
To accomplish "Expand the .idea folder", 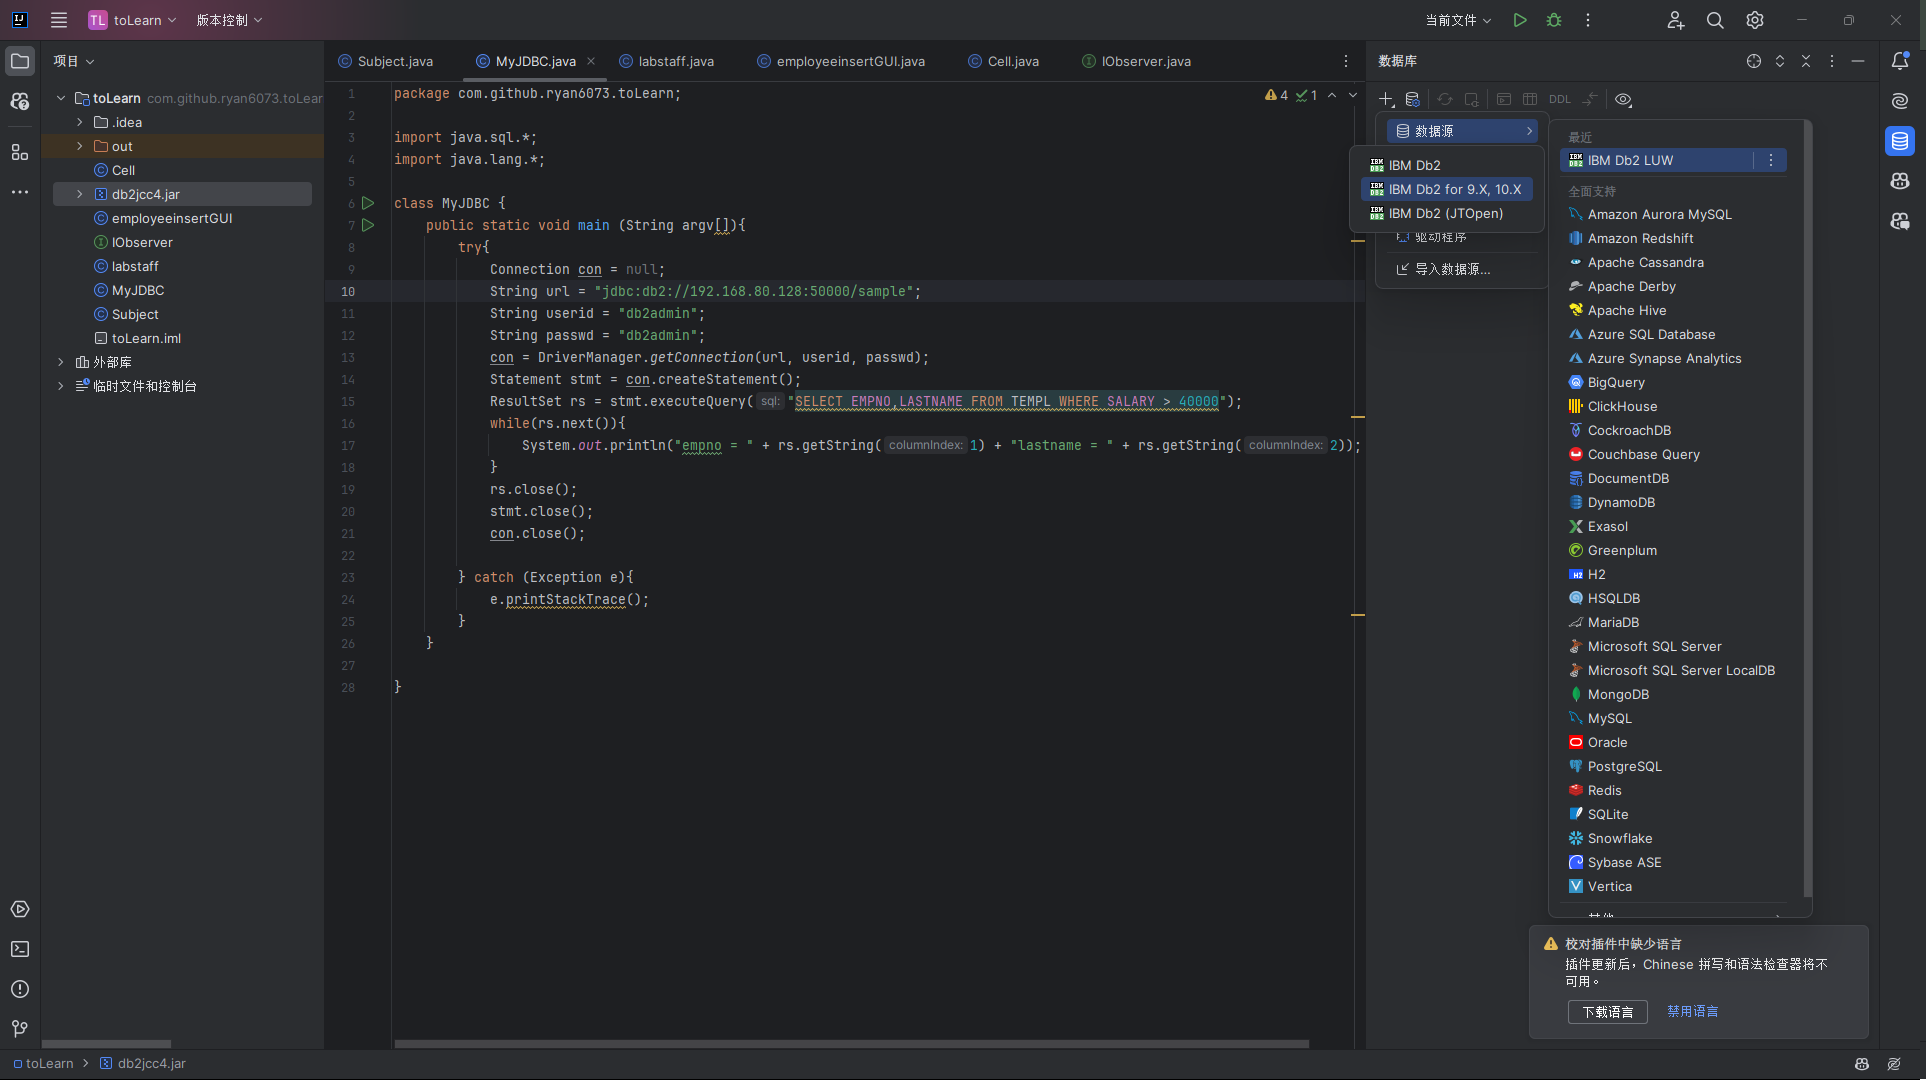I will 80,122.
